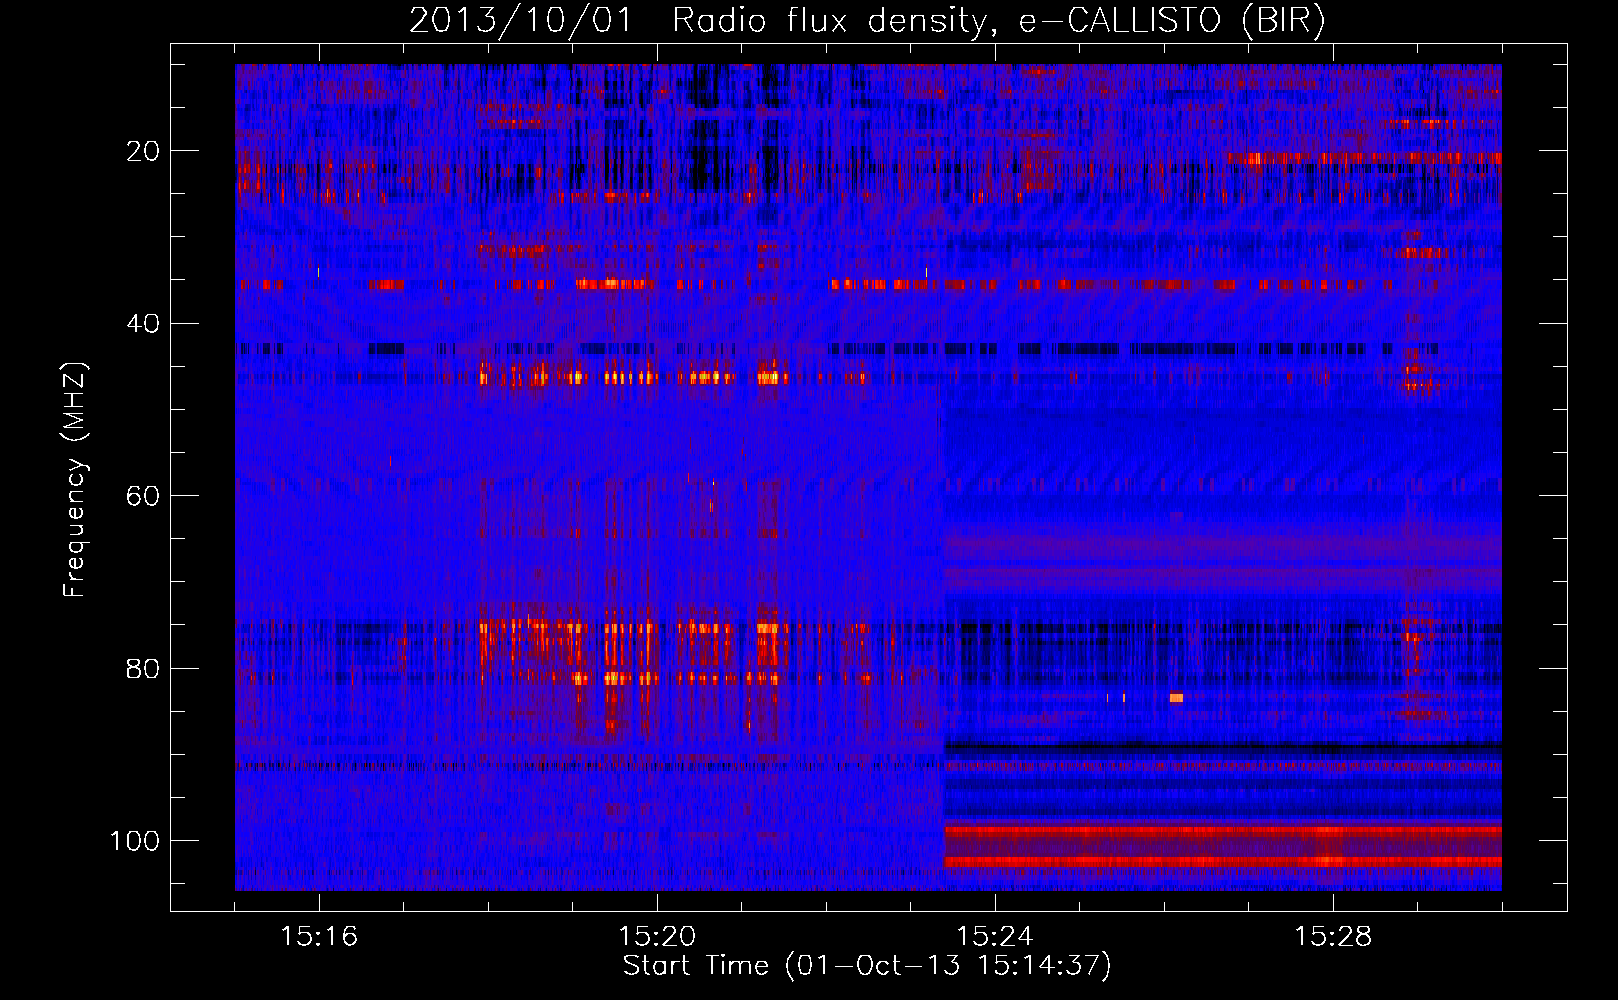Click the 15:16 time tick label
Viewport: 1618px width, 1000px height.
319,937
